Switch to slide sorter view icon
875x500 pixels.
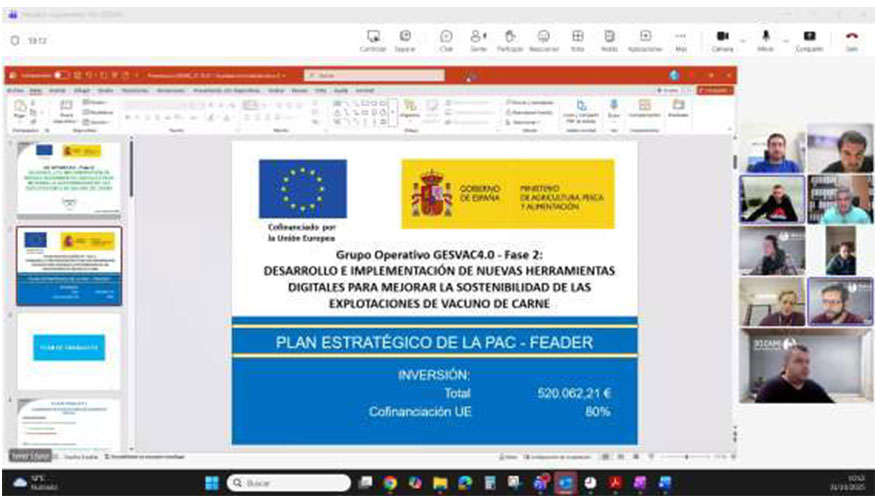click(x=621, y=457)
